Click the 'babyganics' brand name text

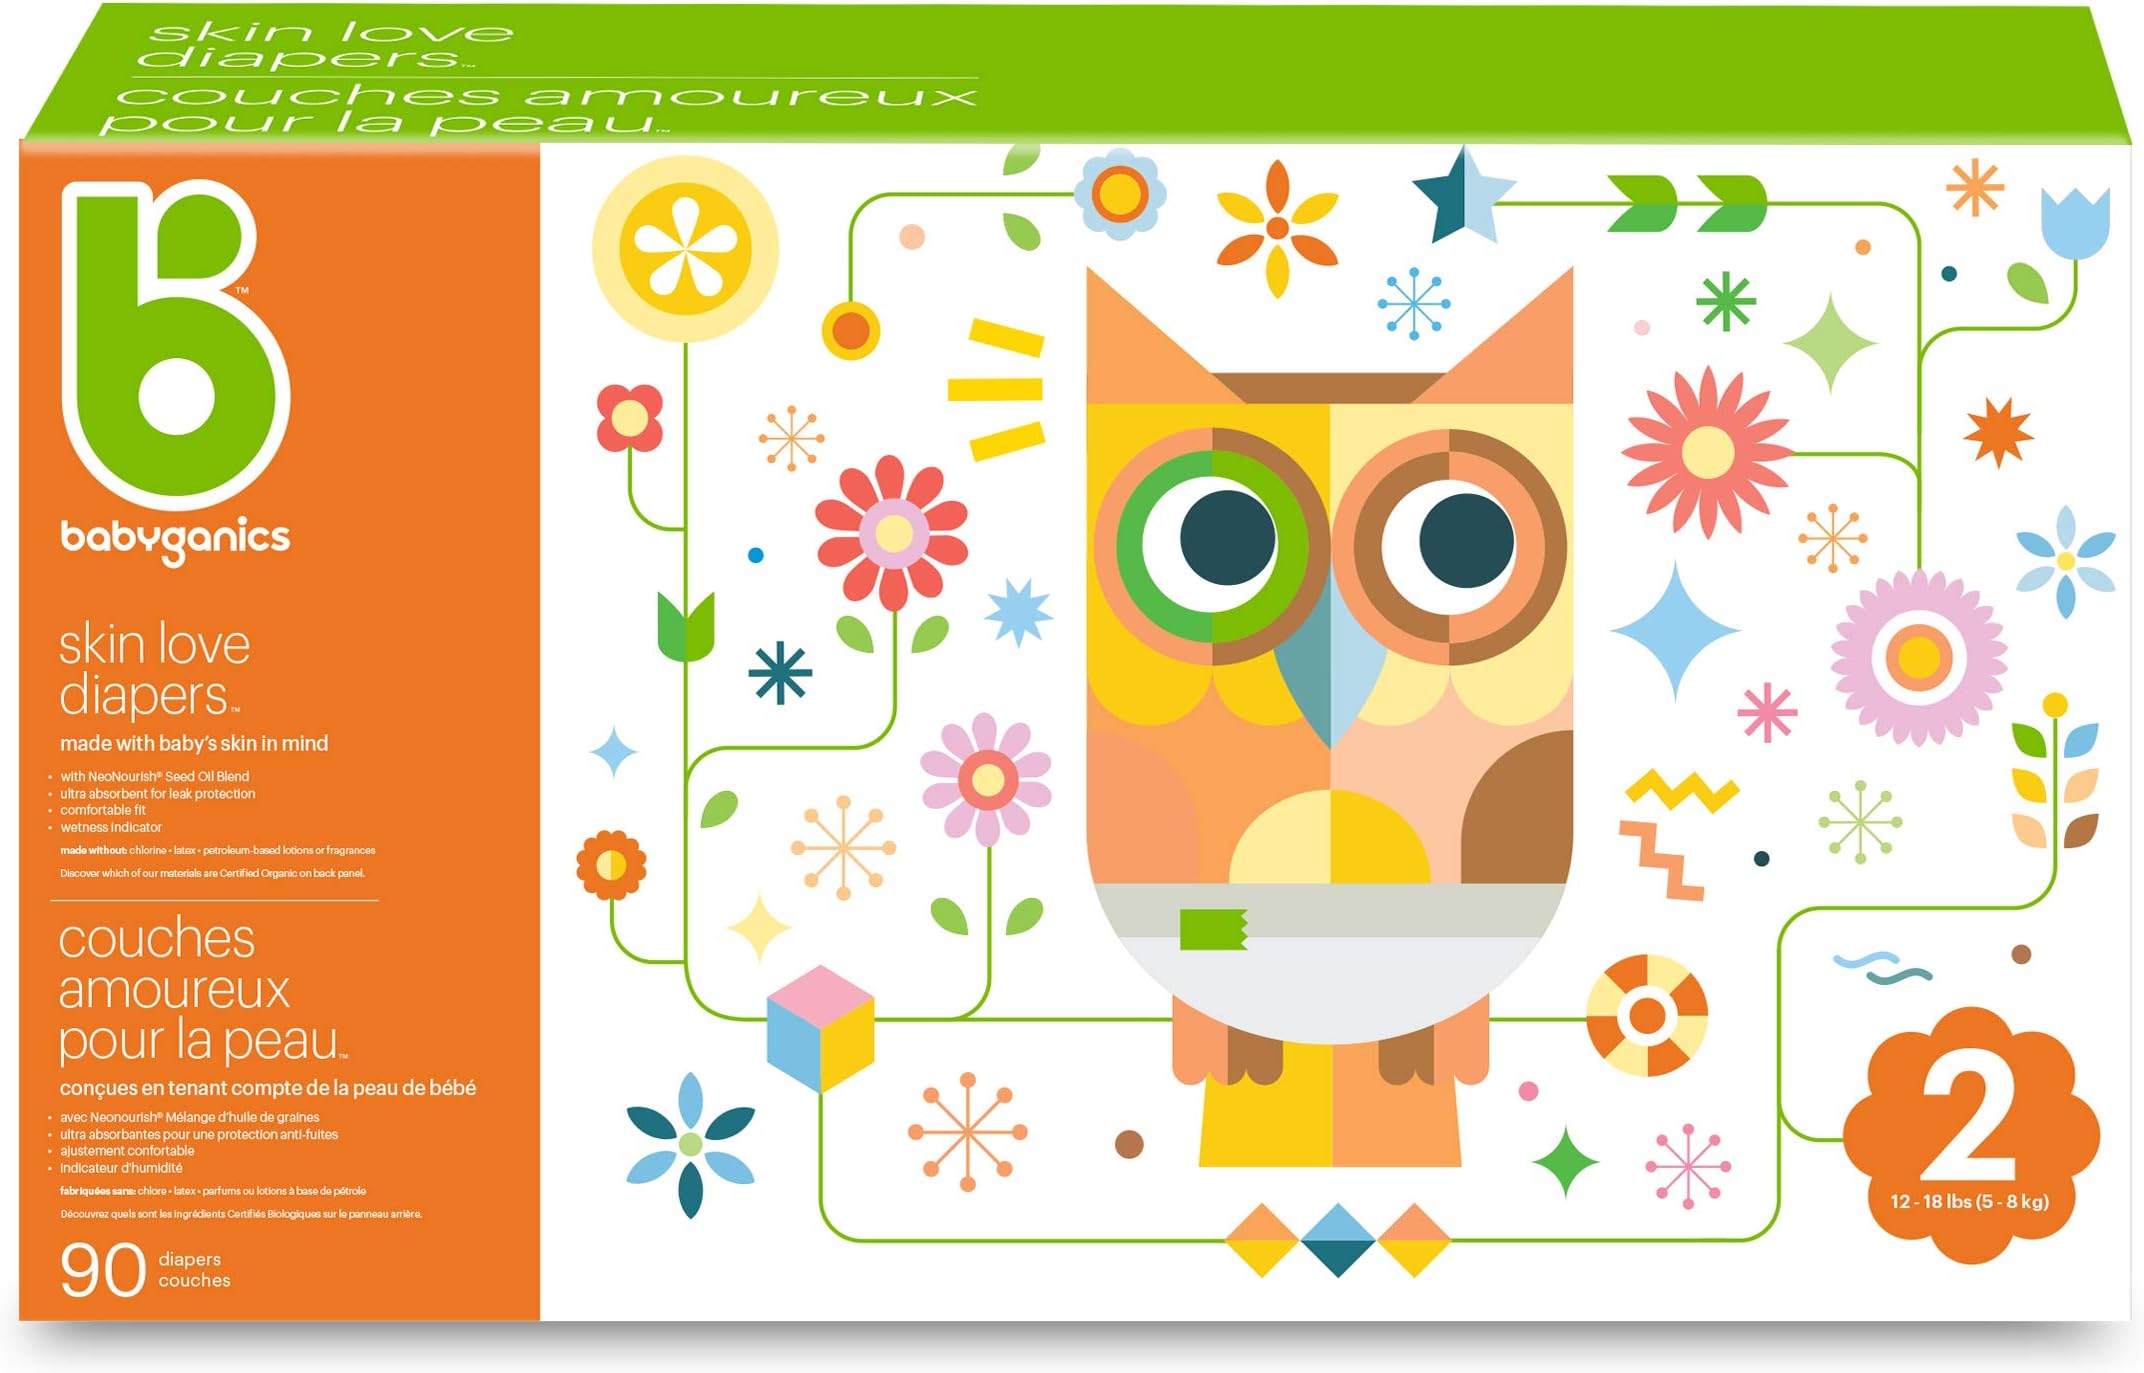click(175, 541)
